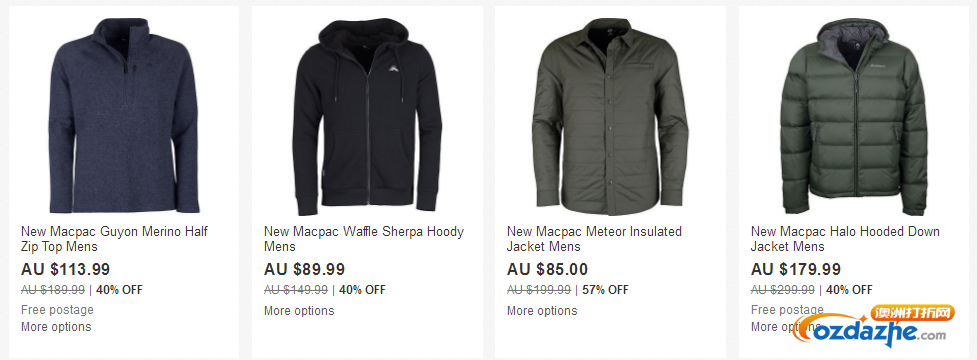Click the struck-through AU $149.99 original price
The width and height of the screenshot is (977, 360).
296,290
